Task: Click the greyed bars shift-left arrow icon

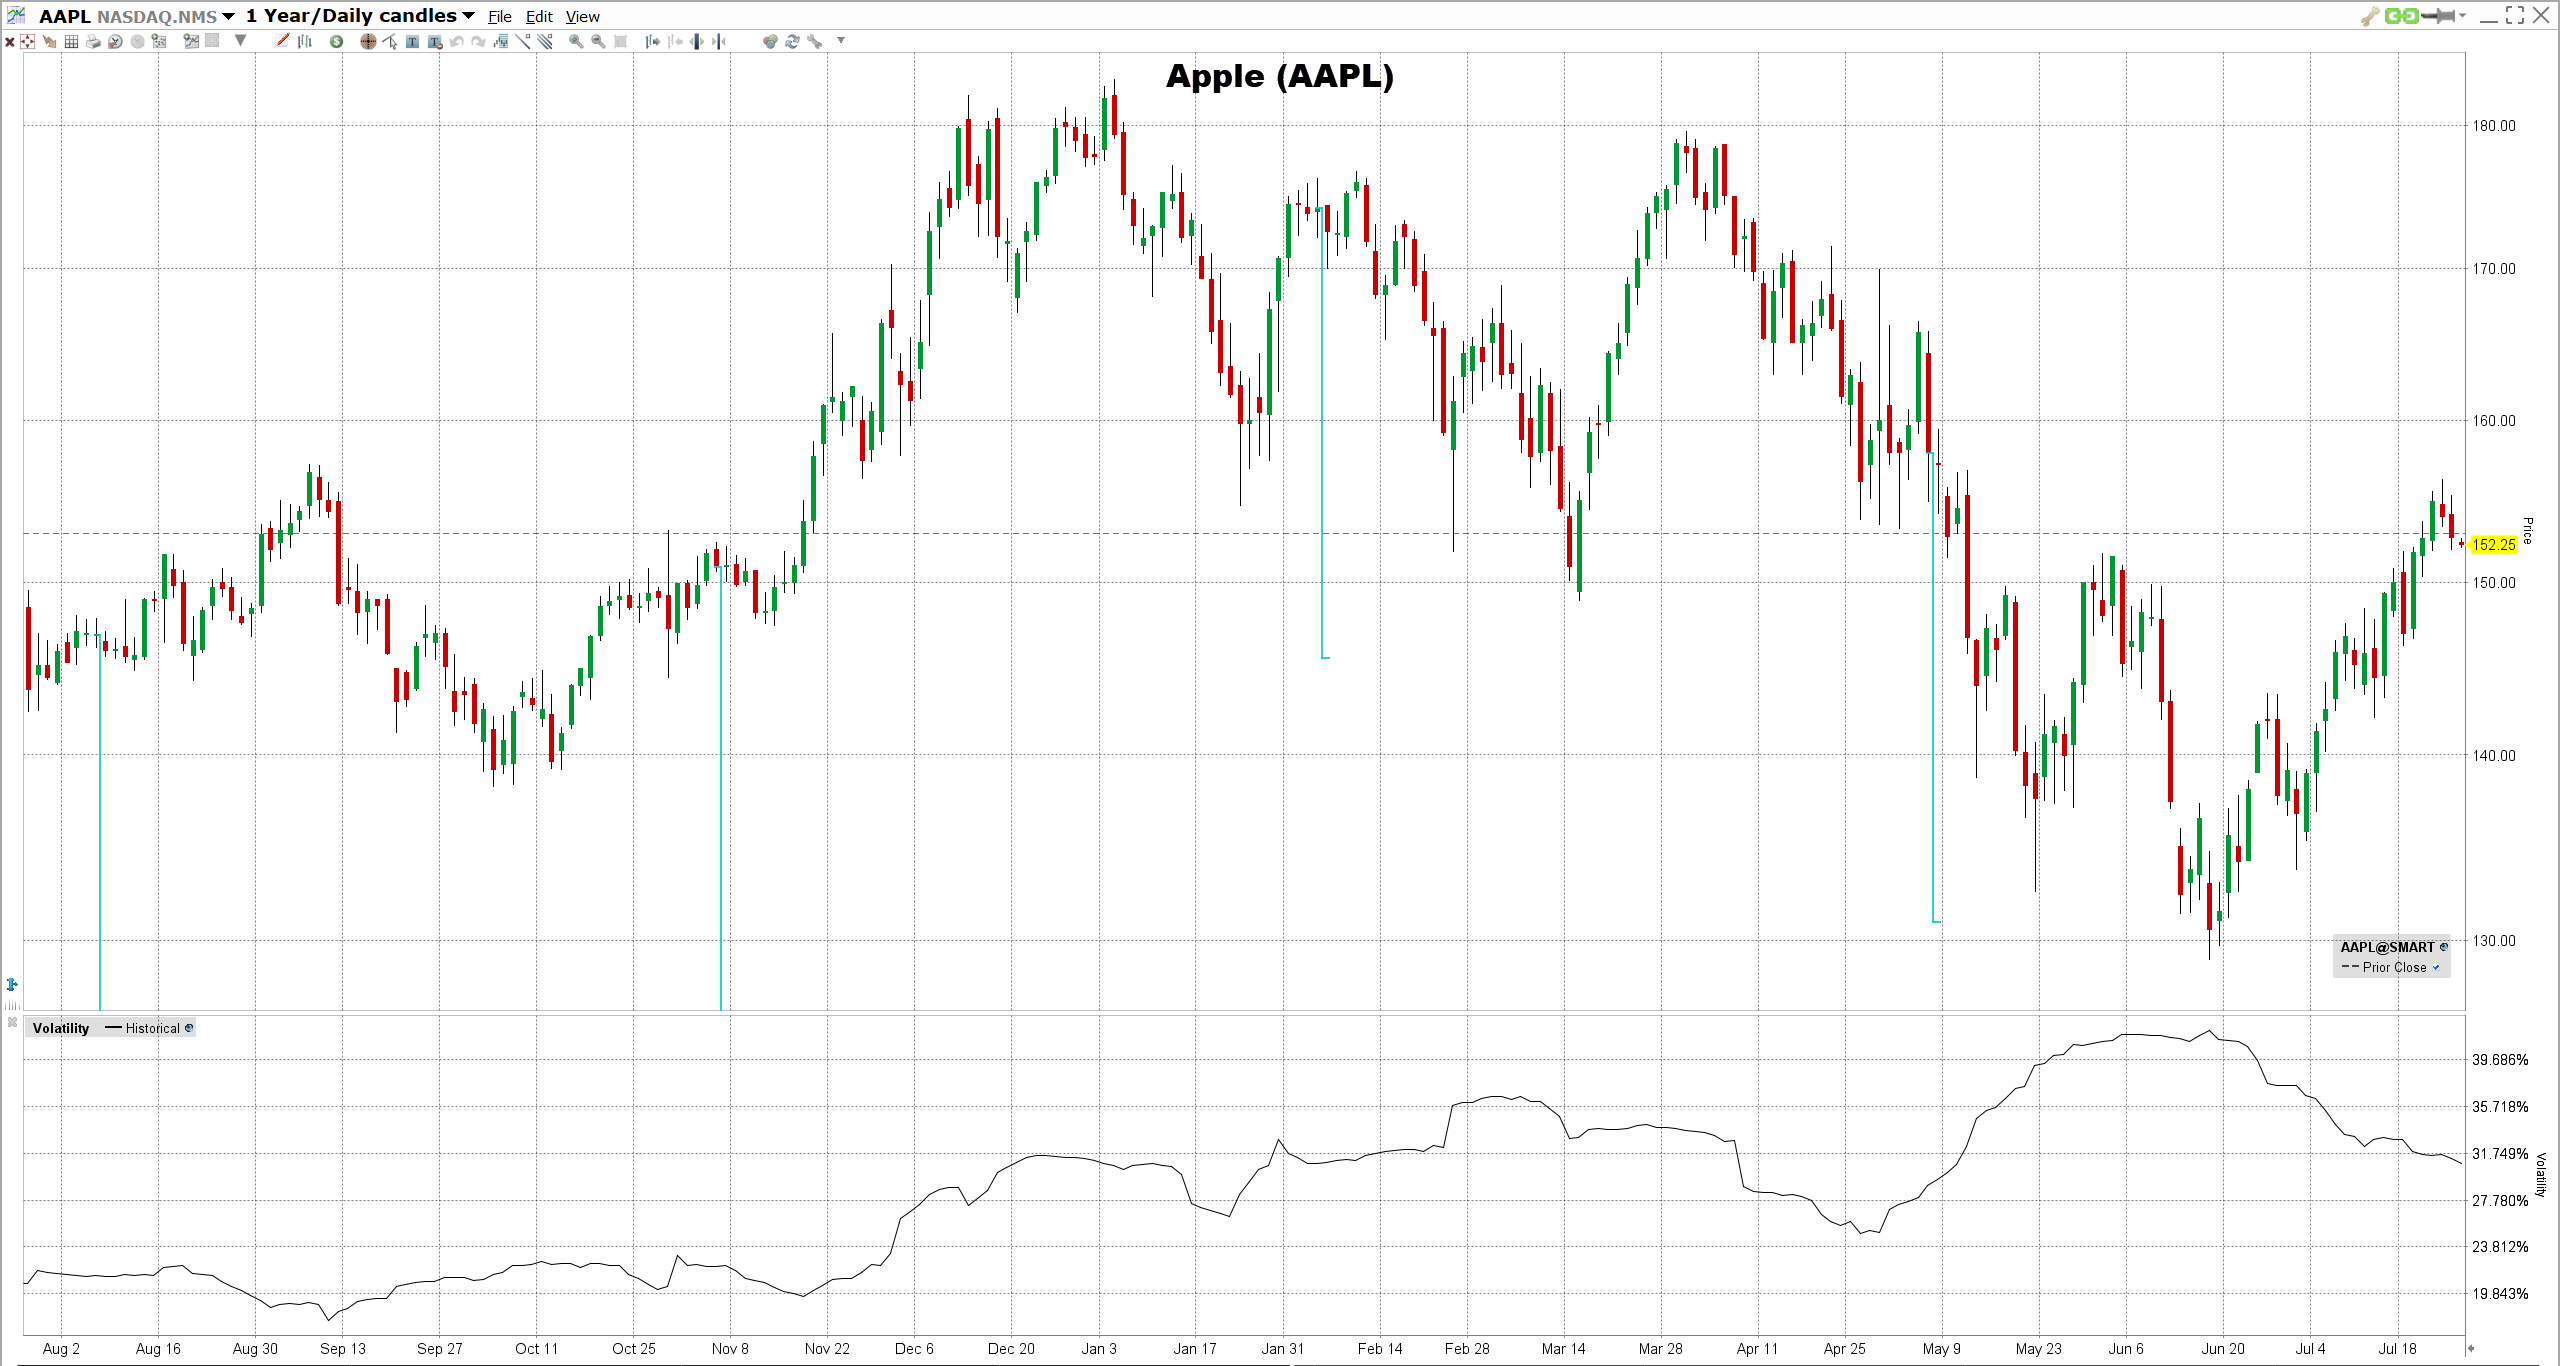Action: click(x=675, y=41)
